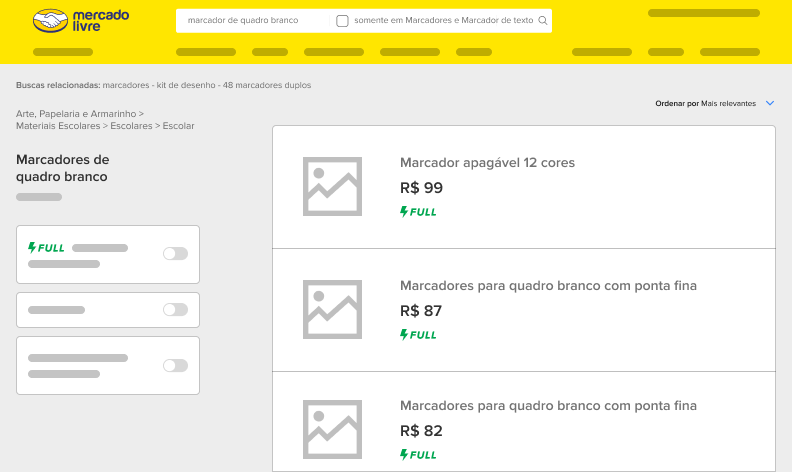Turn on the second filter toggle switch
Screen dimensions: 792x472
pos(175,309)
